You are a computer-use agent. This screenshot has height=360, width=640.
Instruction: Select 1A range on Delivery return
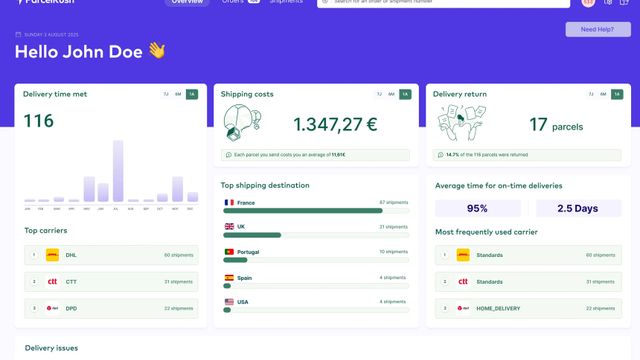click(x=617, y=94)
